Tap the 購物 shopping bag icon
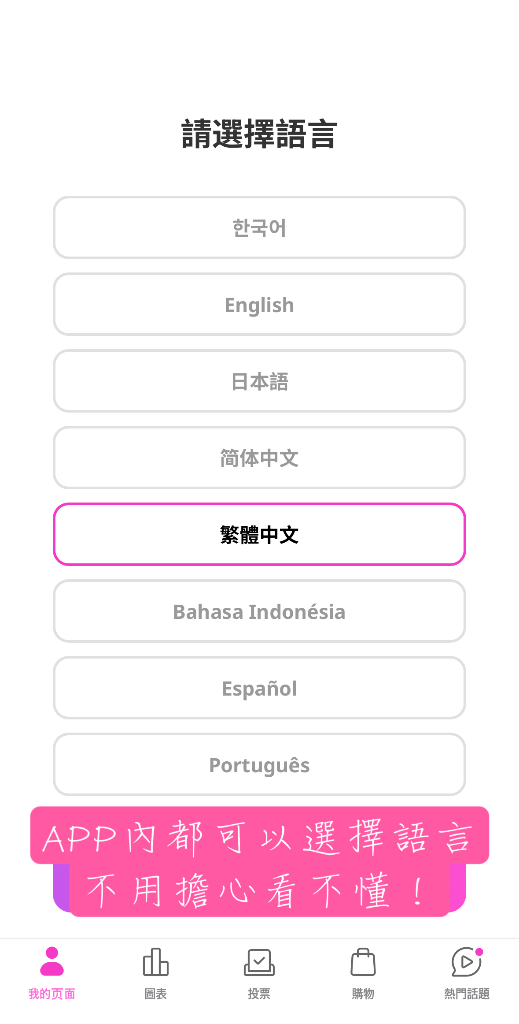This screenshot has height=1024, width=519. click(x=363, y=962)
